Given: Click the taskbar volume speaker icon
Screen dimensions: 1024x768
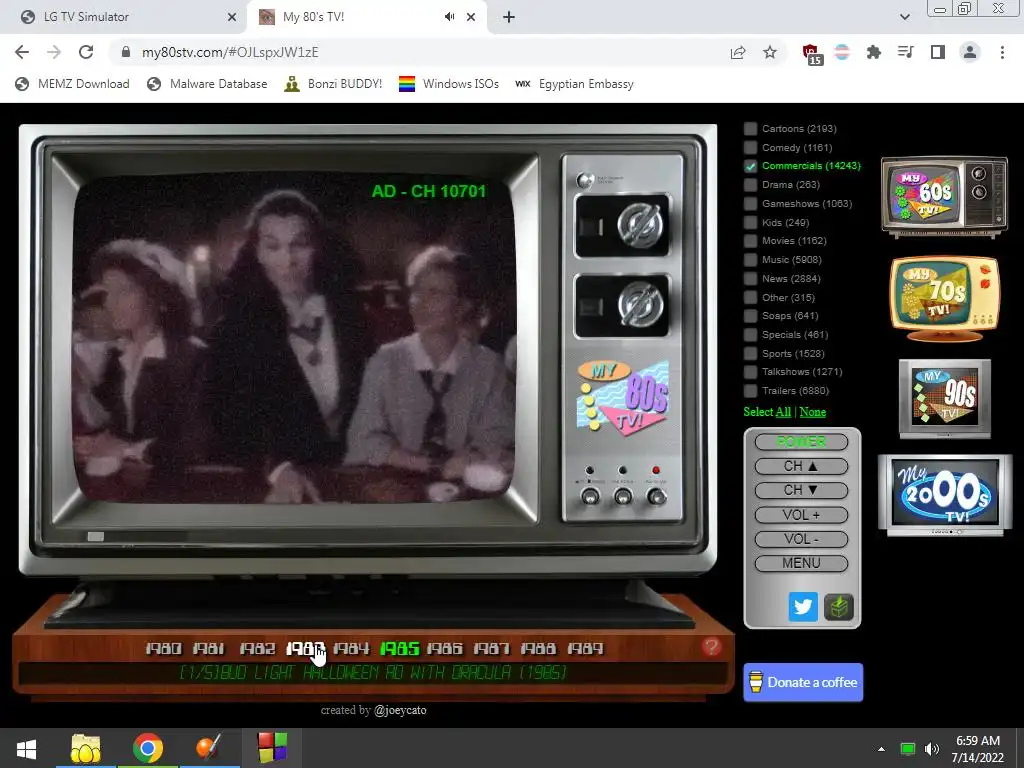Looking at the screenshot, I should pos(932,749).
